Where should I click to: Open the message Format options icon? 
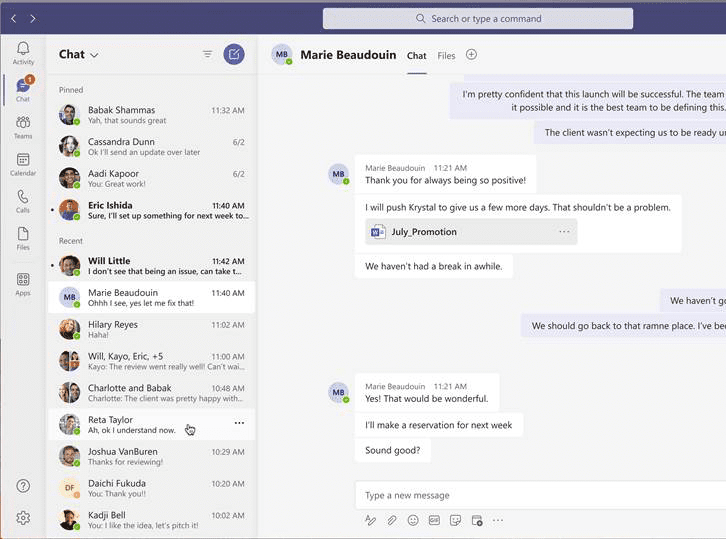370,520
